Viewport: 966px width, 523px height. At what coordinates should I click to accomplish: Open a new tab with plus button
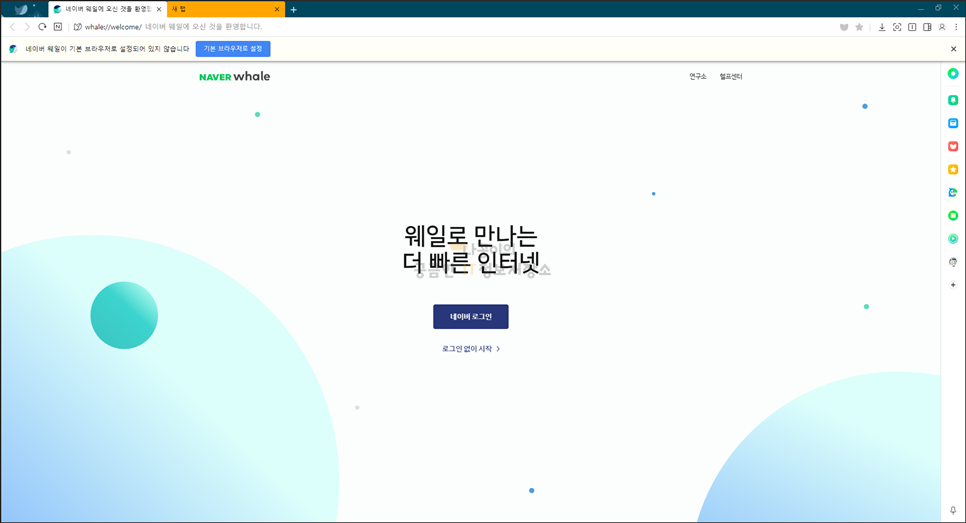293,9
